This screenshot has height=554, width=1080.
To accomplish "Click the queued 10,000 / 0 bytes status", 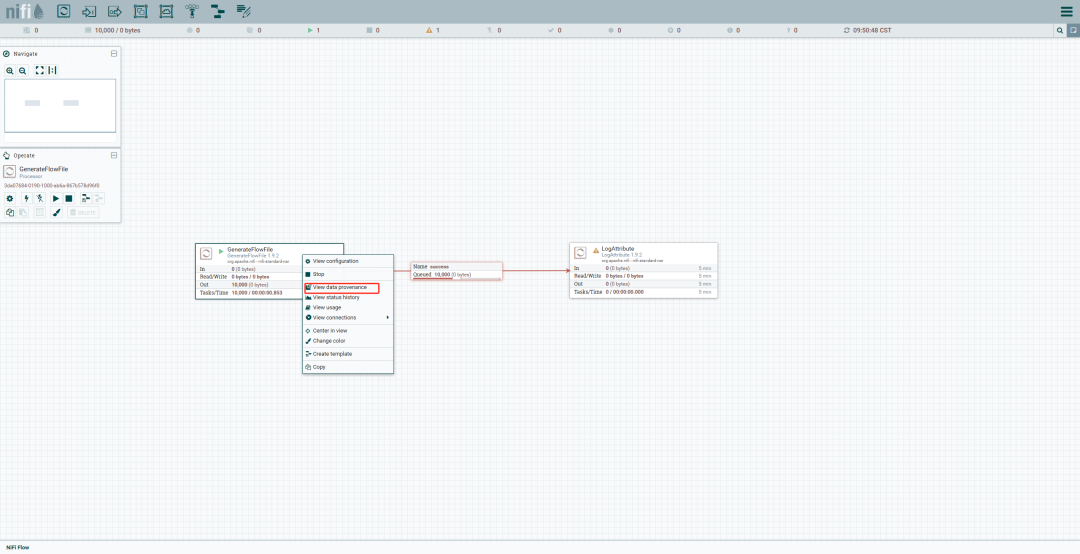I will 112,30.
